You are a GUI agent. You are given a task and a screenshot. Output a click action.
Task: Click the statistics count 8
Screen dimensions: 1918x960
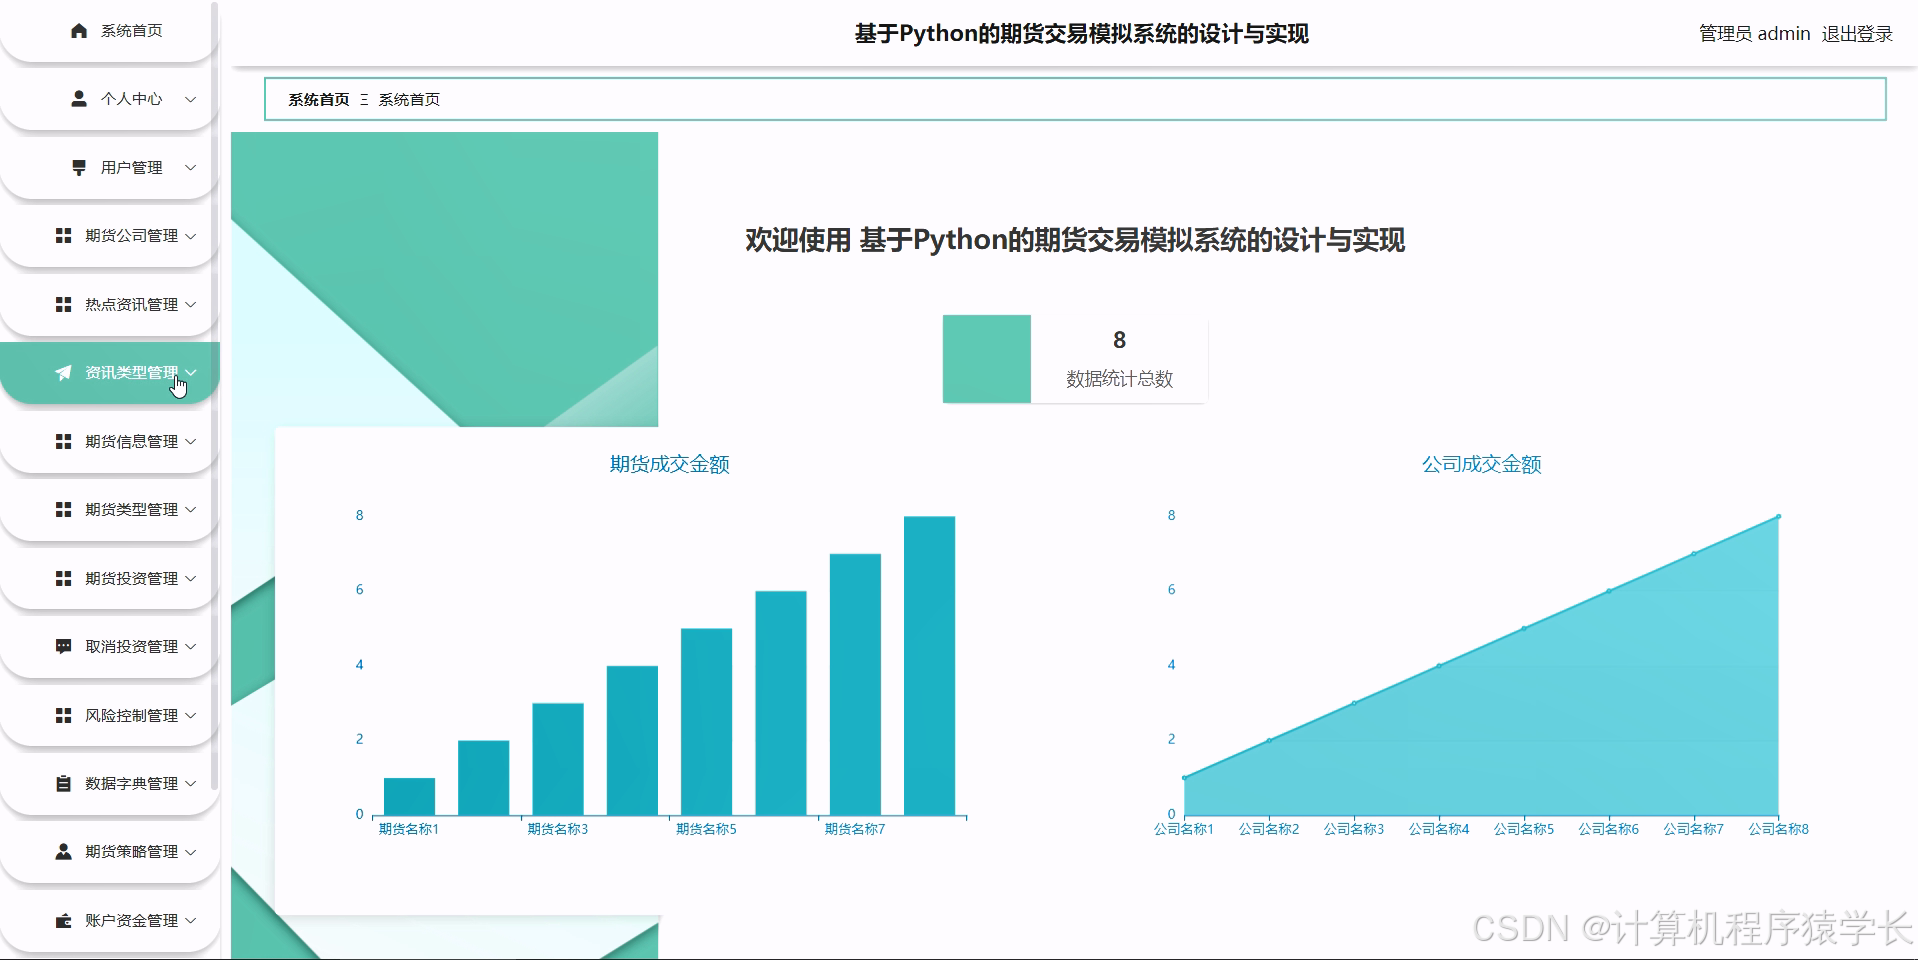[x=1119, y=340]
